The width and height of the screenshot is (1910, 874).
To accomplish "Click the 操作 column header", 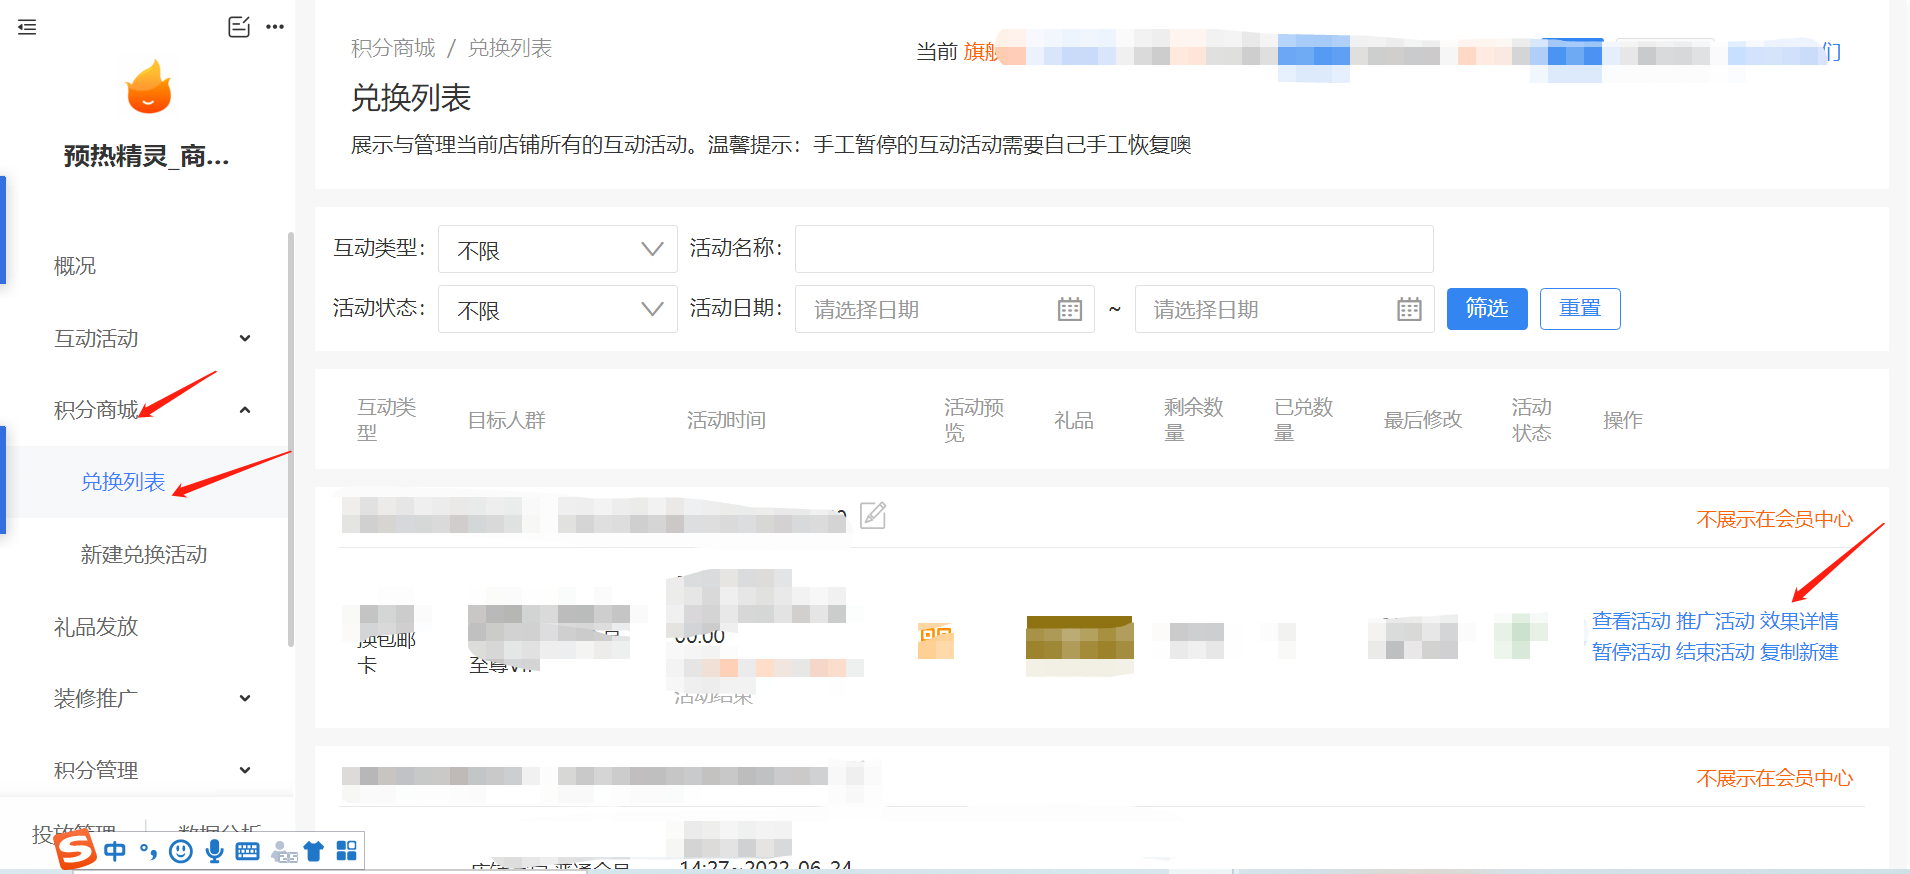I will [x=1623, y=420].
